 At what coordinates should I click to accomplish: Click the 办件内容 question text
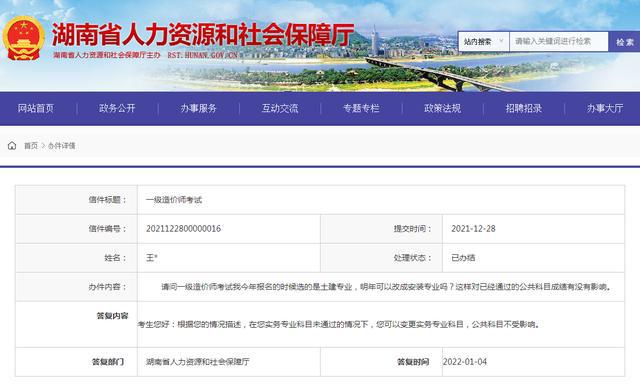(387, 287)
